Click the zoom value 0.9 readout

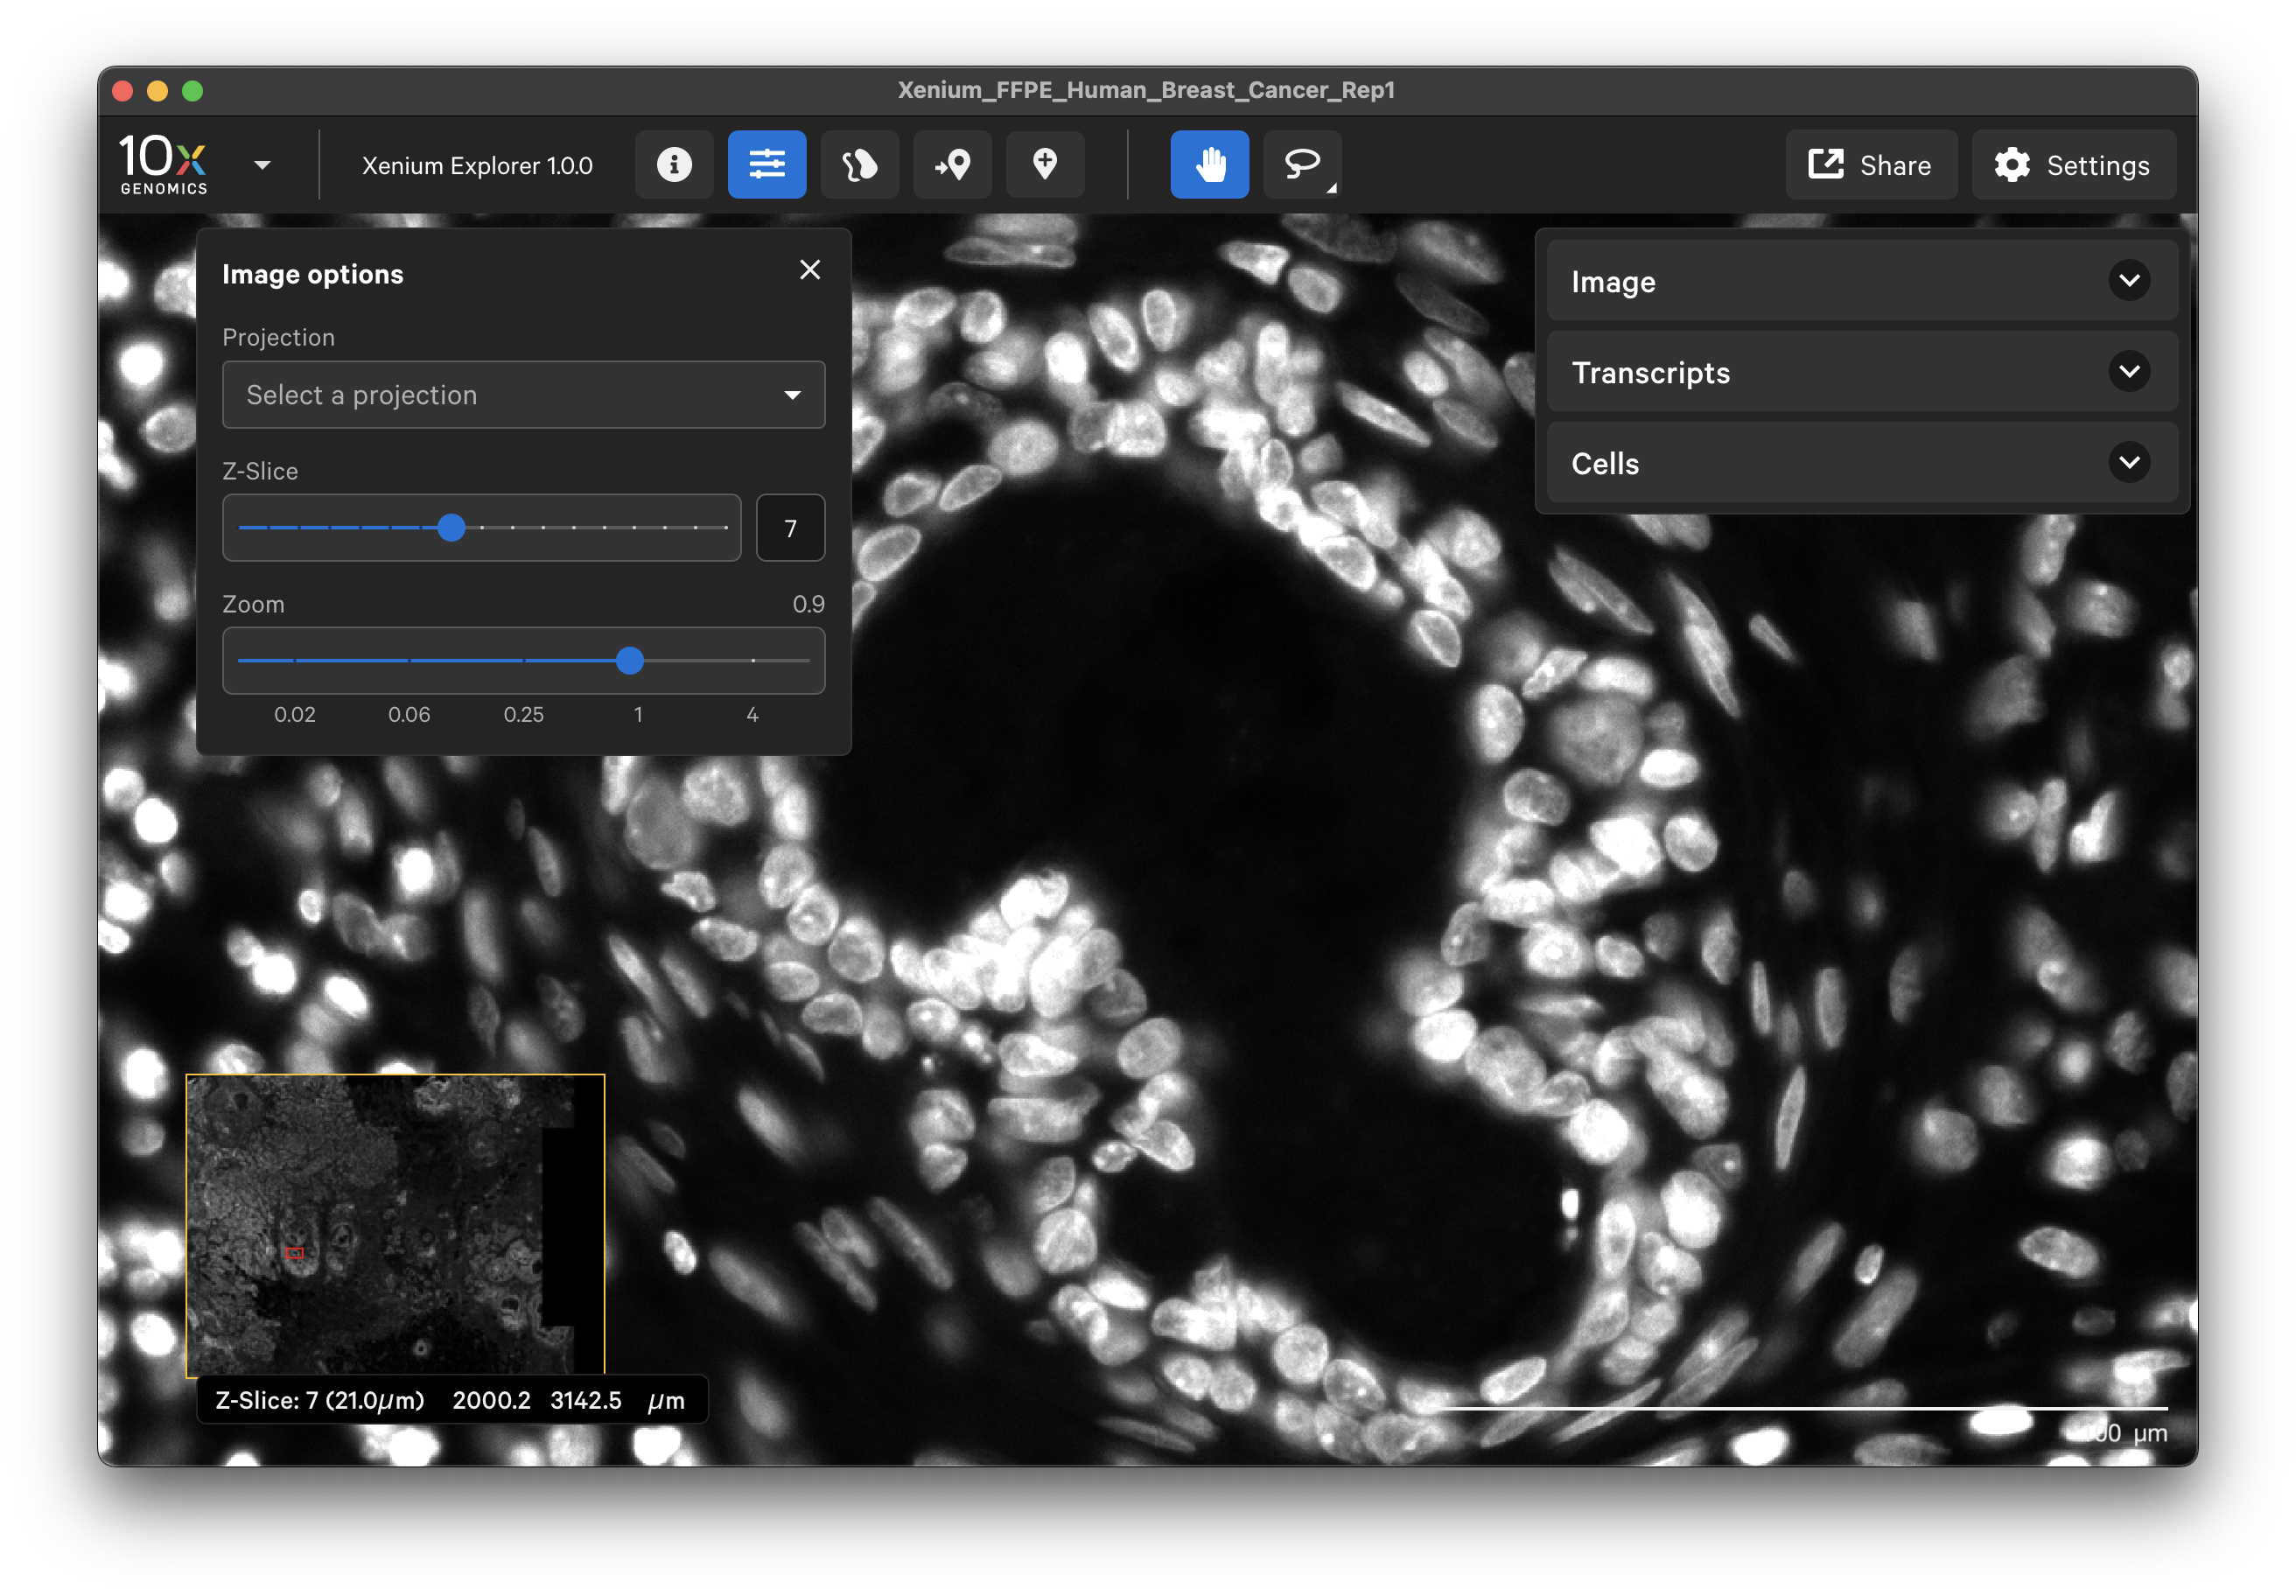808,604
